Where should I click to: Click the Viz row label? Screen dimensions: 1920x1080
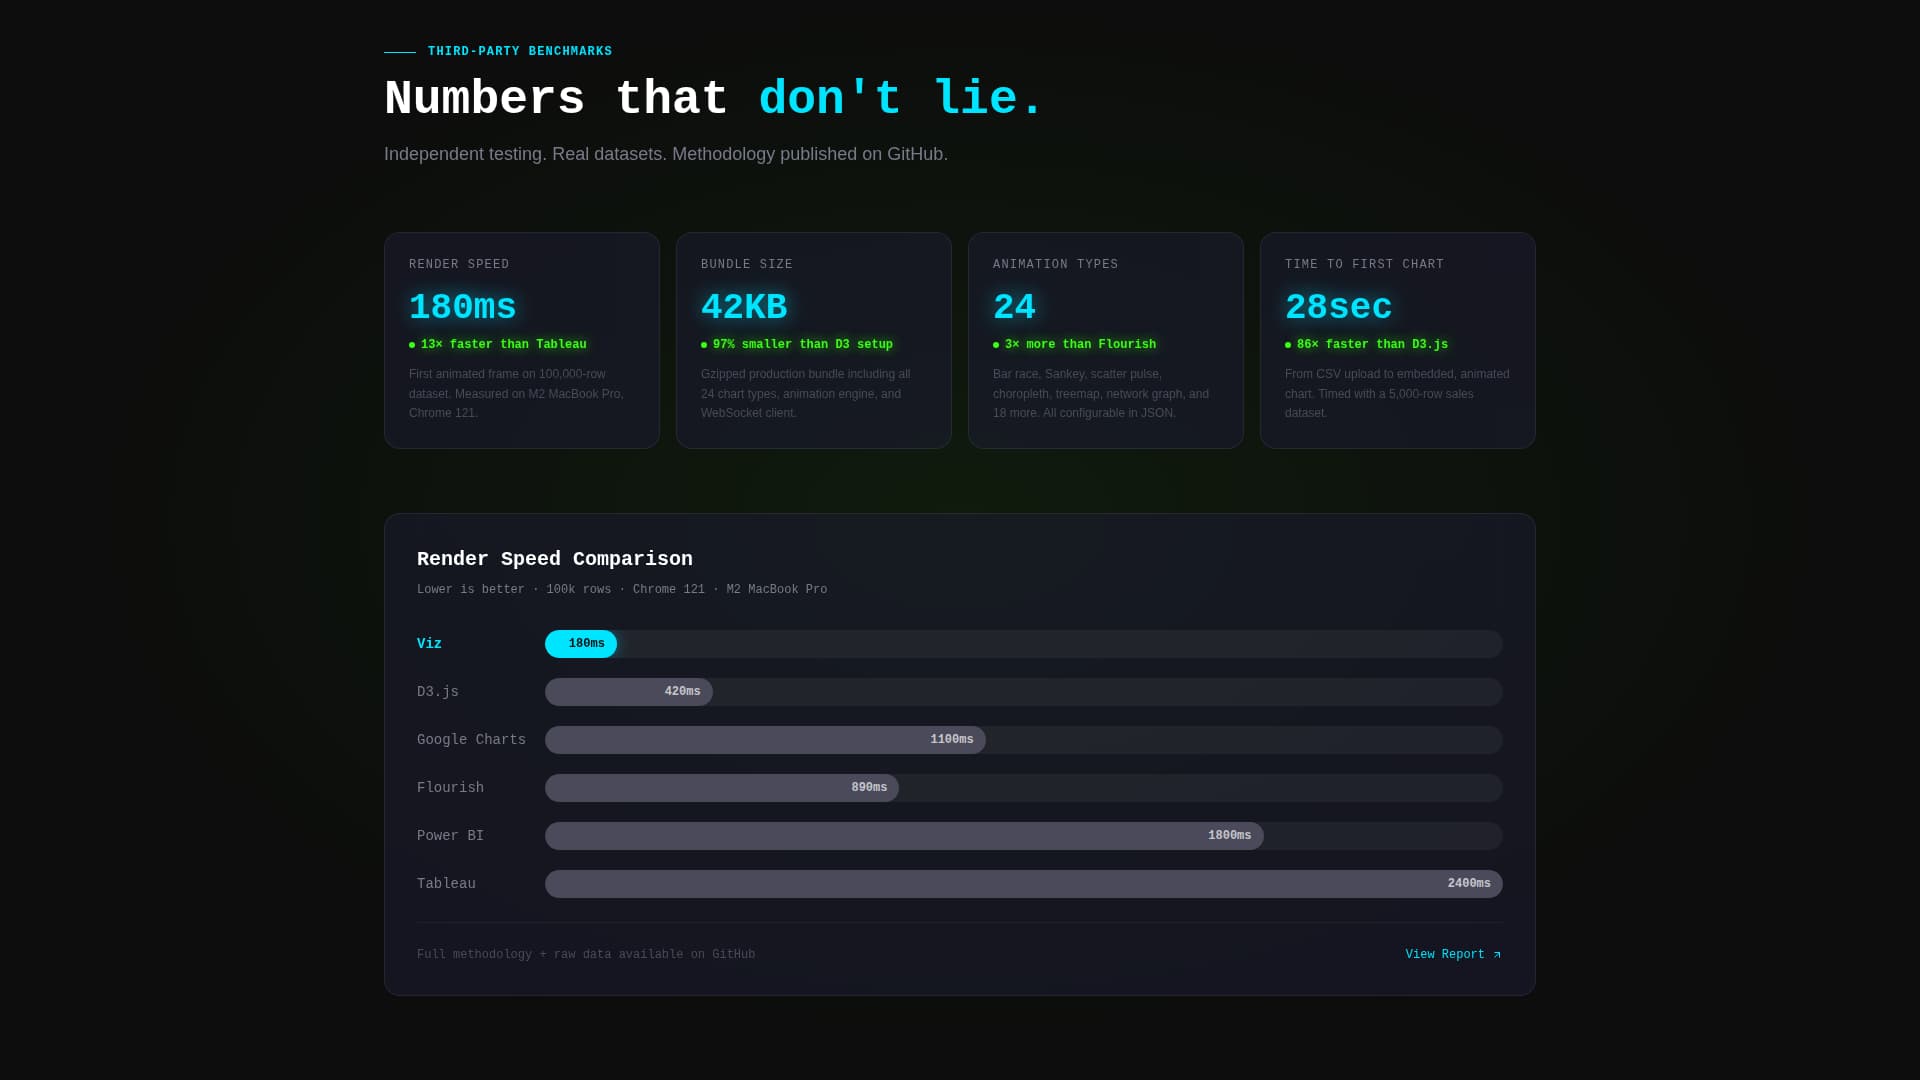coord(429,644)
